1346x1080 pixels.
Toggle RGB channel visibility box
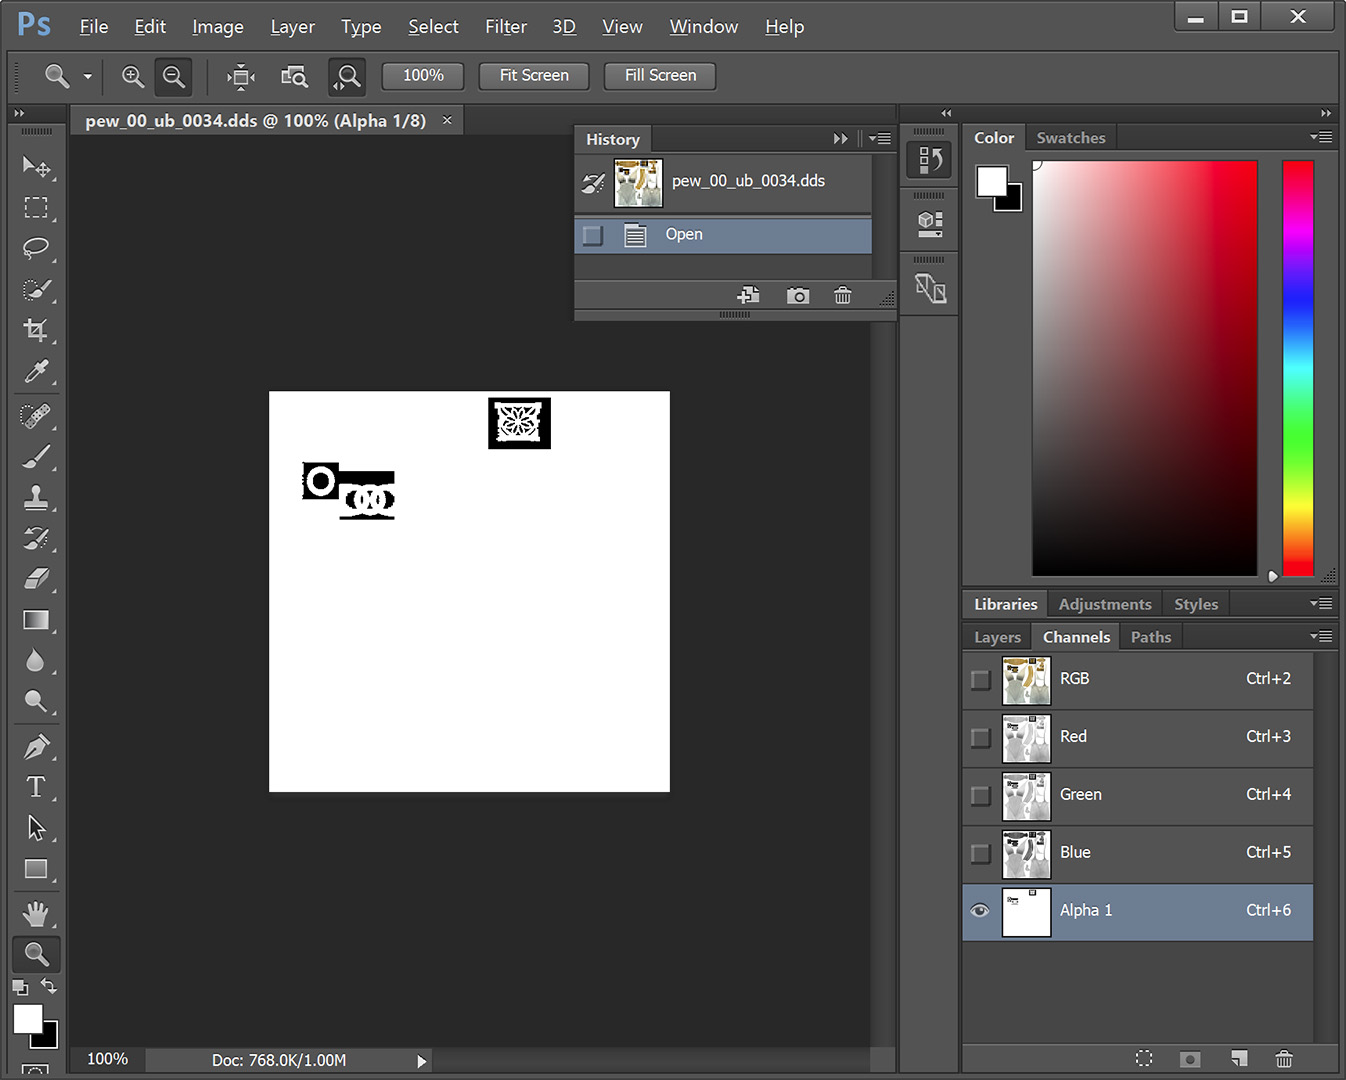tap(980, 679)
